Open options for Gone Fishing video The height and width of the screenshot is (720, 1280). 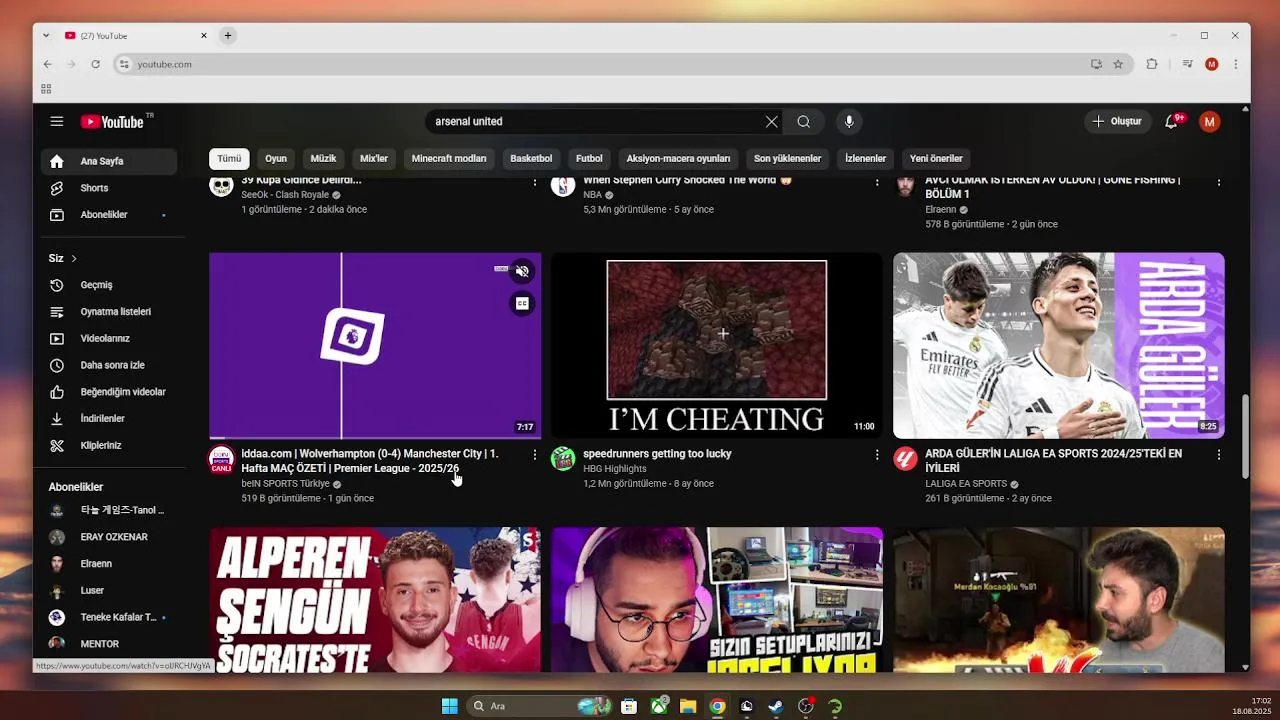[x=1219, y=182]
